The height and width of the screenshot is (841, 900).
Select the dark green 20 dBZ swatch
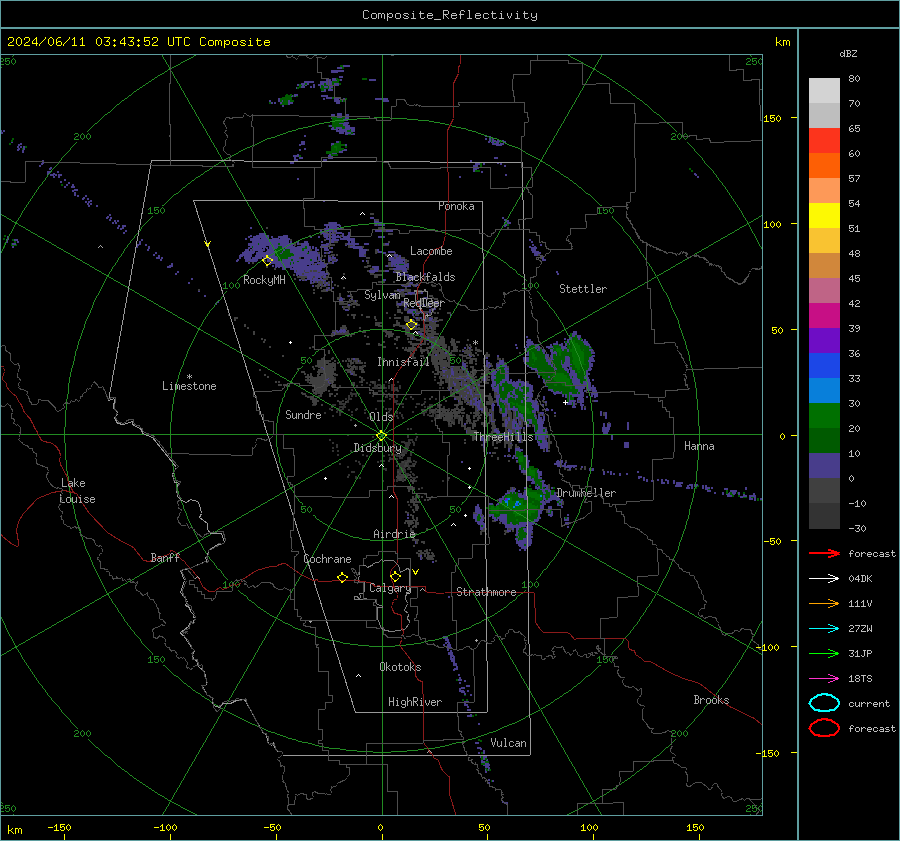tap(824, 441)
